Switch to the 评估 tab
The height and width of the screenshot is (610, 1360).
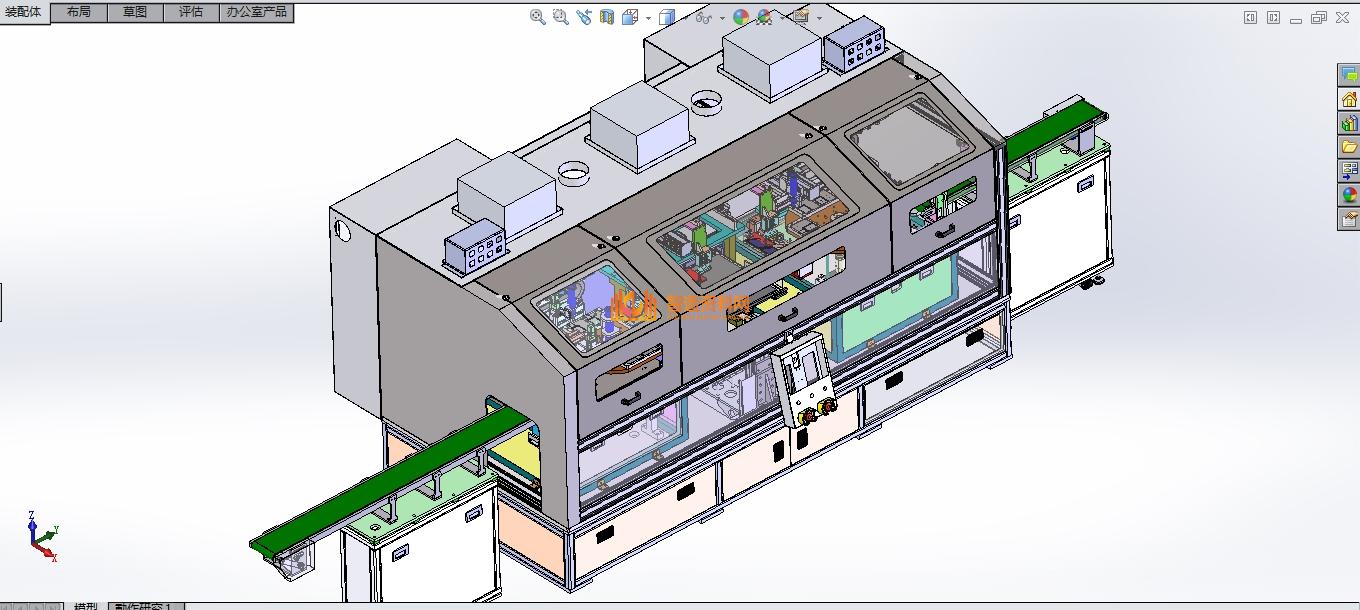click(190, 12)
